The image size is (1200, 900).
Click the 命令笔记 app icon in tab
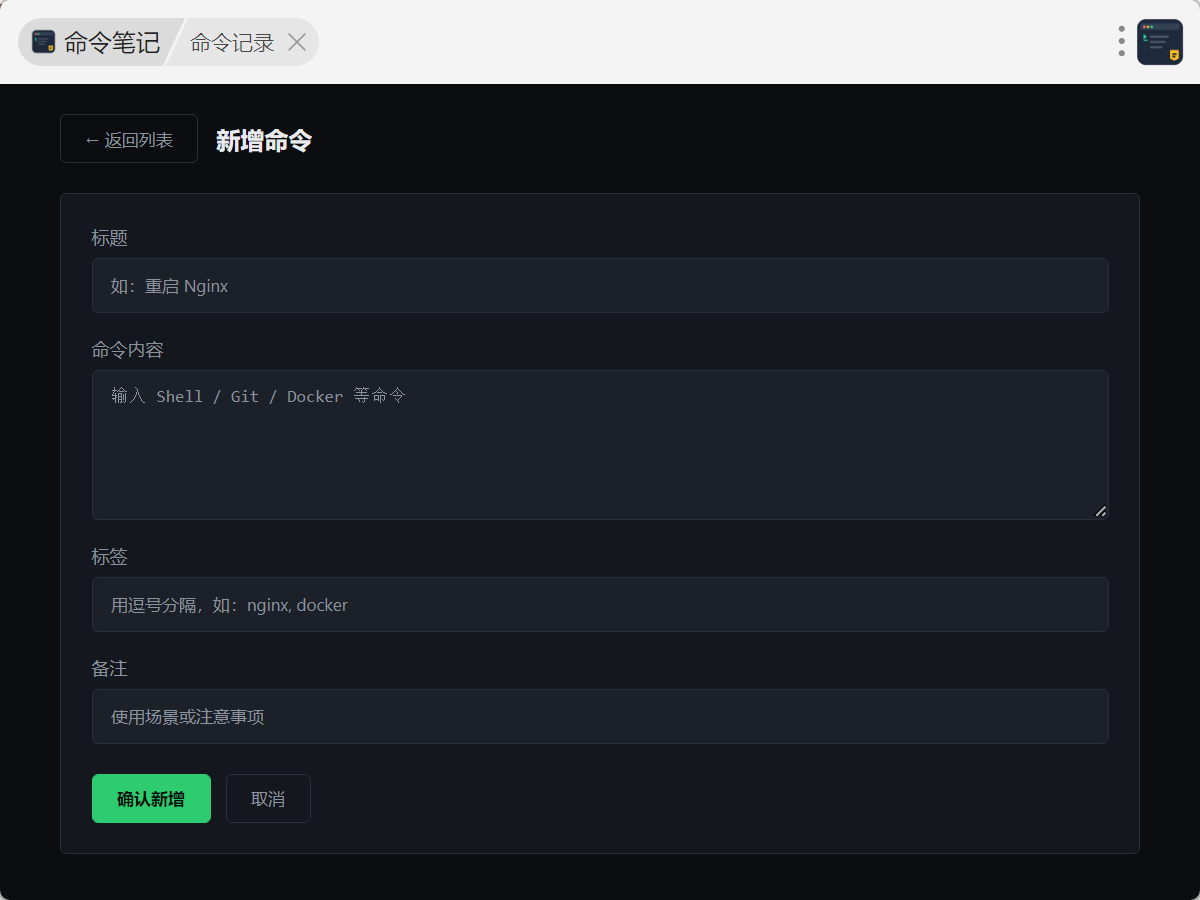click(44, 42)
